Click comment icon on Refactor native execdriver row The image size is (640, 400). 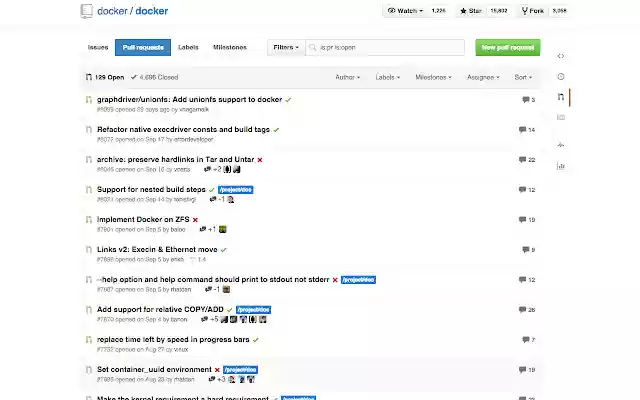pos(522,130)
